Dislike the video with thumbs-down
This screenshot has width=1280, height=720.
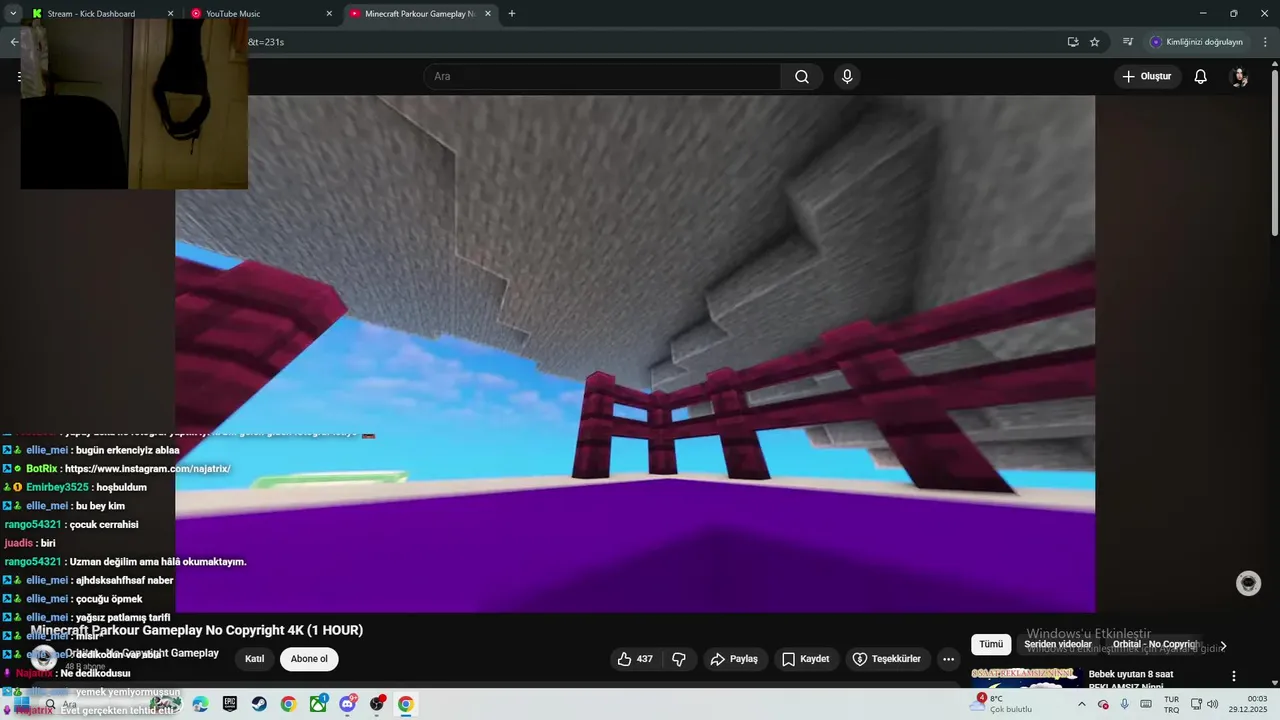[x=679, y=659]
